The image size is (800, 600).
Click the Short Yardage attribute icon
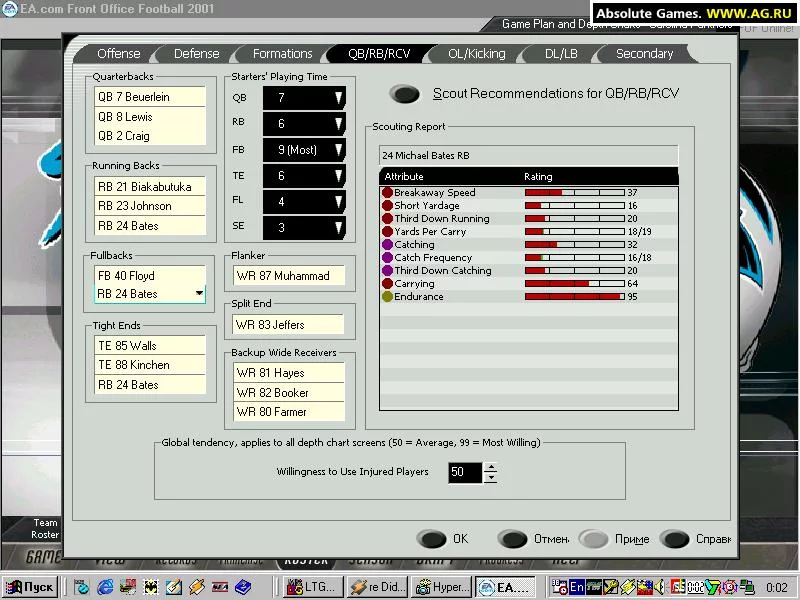pos(387,206)
